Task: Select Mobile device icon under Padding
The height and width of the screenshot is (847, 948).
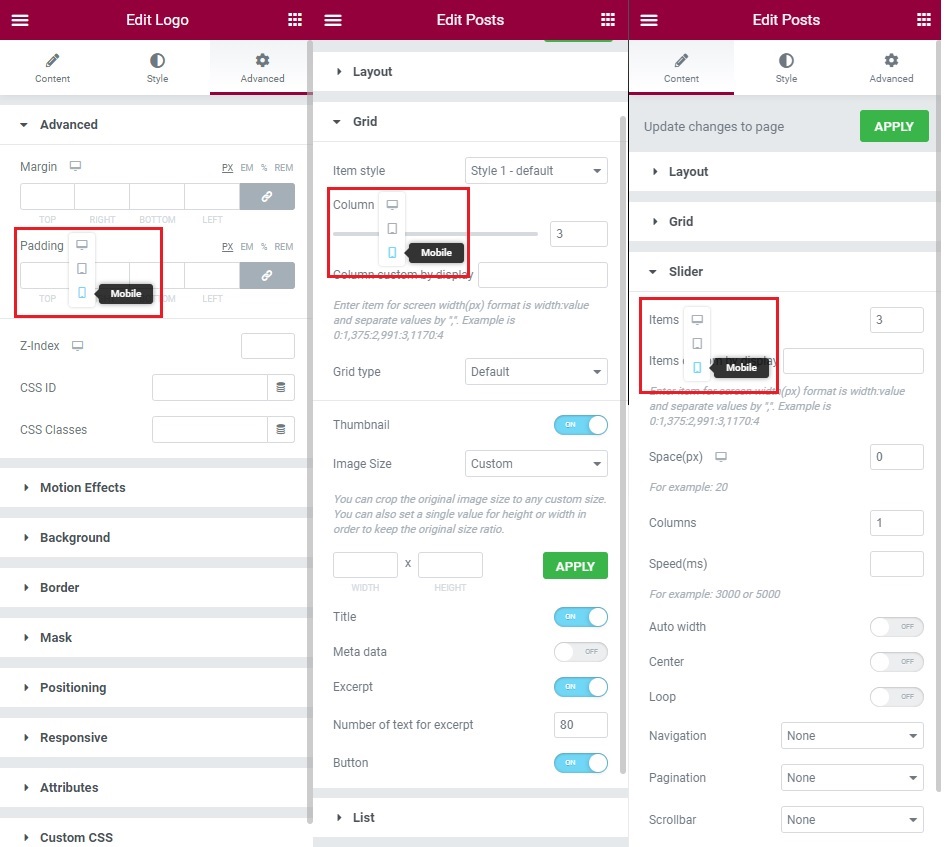Action: coord(82,293)
